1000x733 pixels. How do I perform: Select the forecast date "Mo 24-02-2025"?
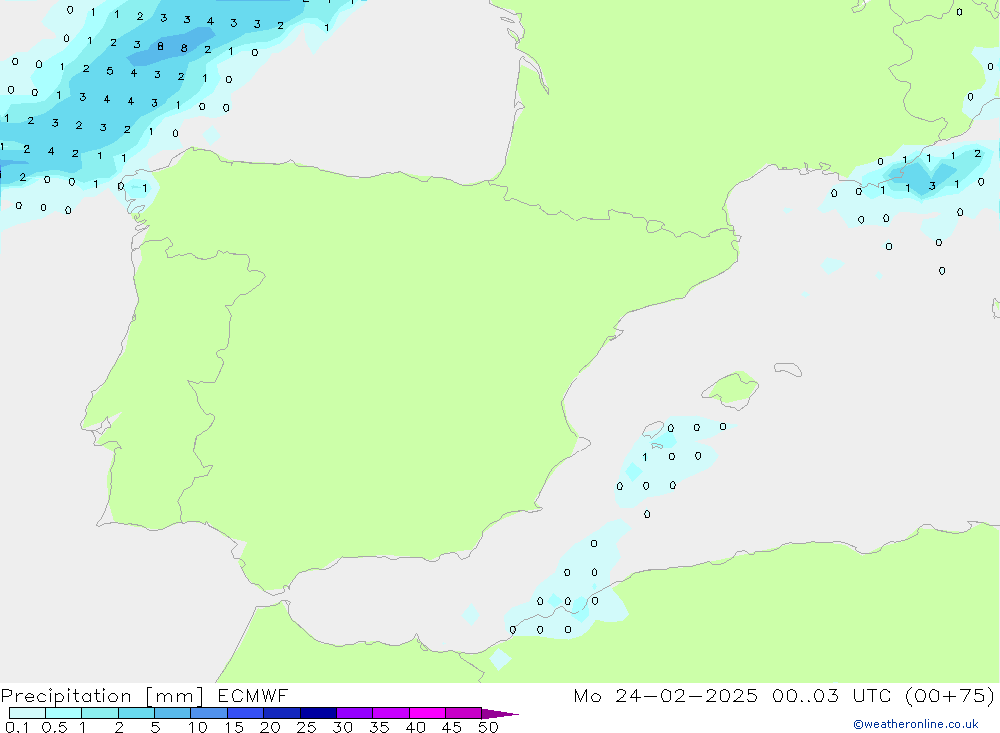click(665, 695)
